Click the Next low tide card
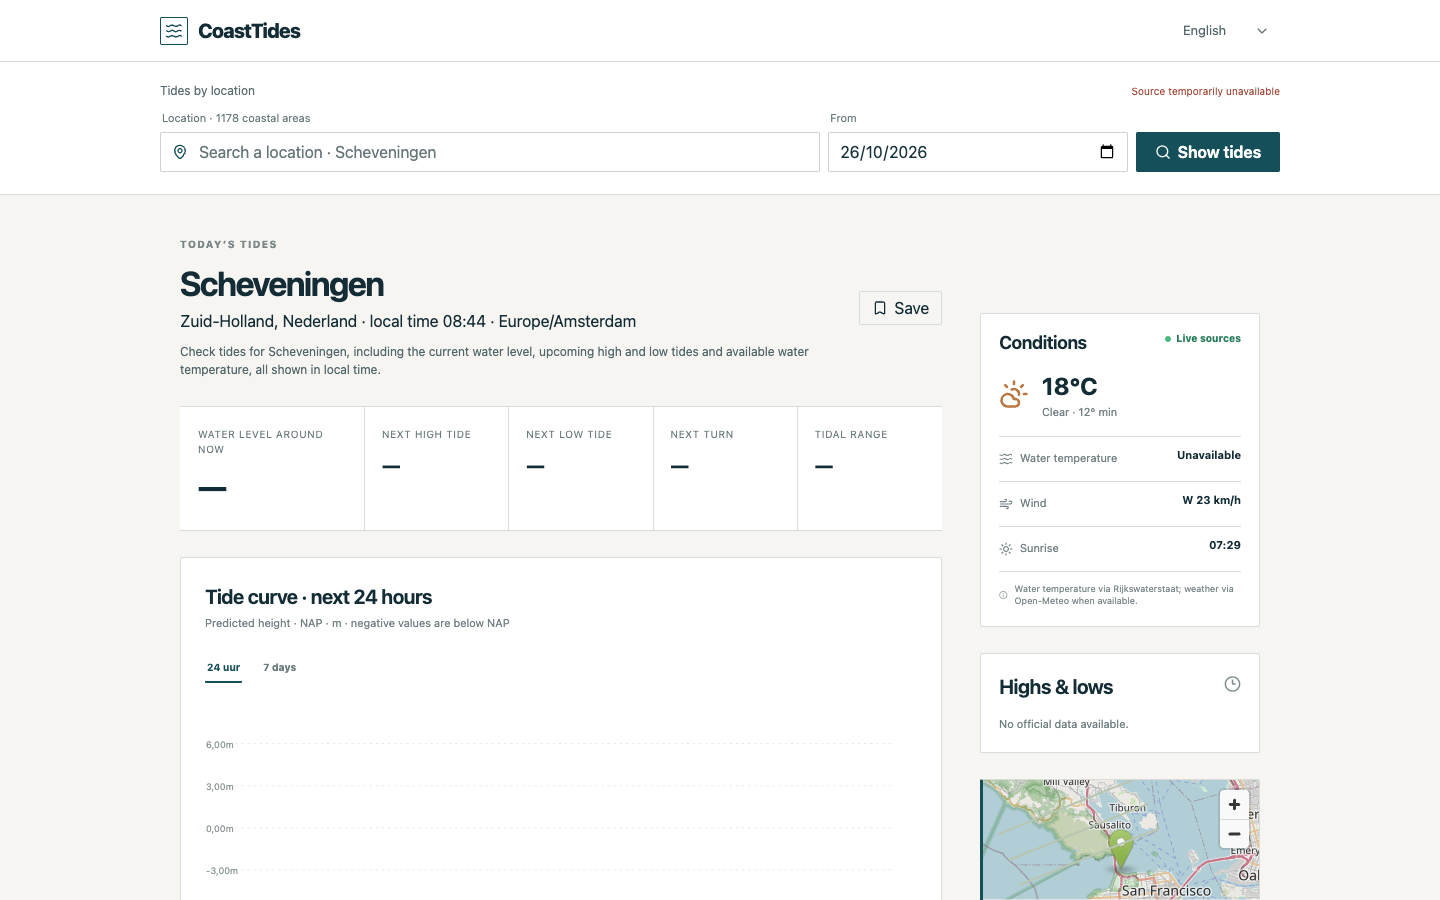 pyautogui.click(x=581, y=468)
